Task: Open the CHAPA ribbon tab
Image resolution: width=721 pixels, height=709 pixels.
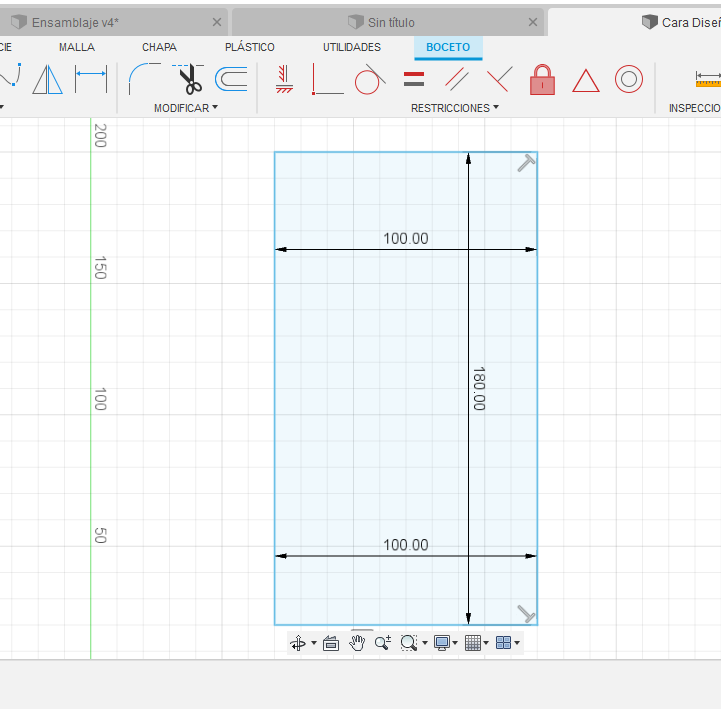Action: tap(160, 47)
